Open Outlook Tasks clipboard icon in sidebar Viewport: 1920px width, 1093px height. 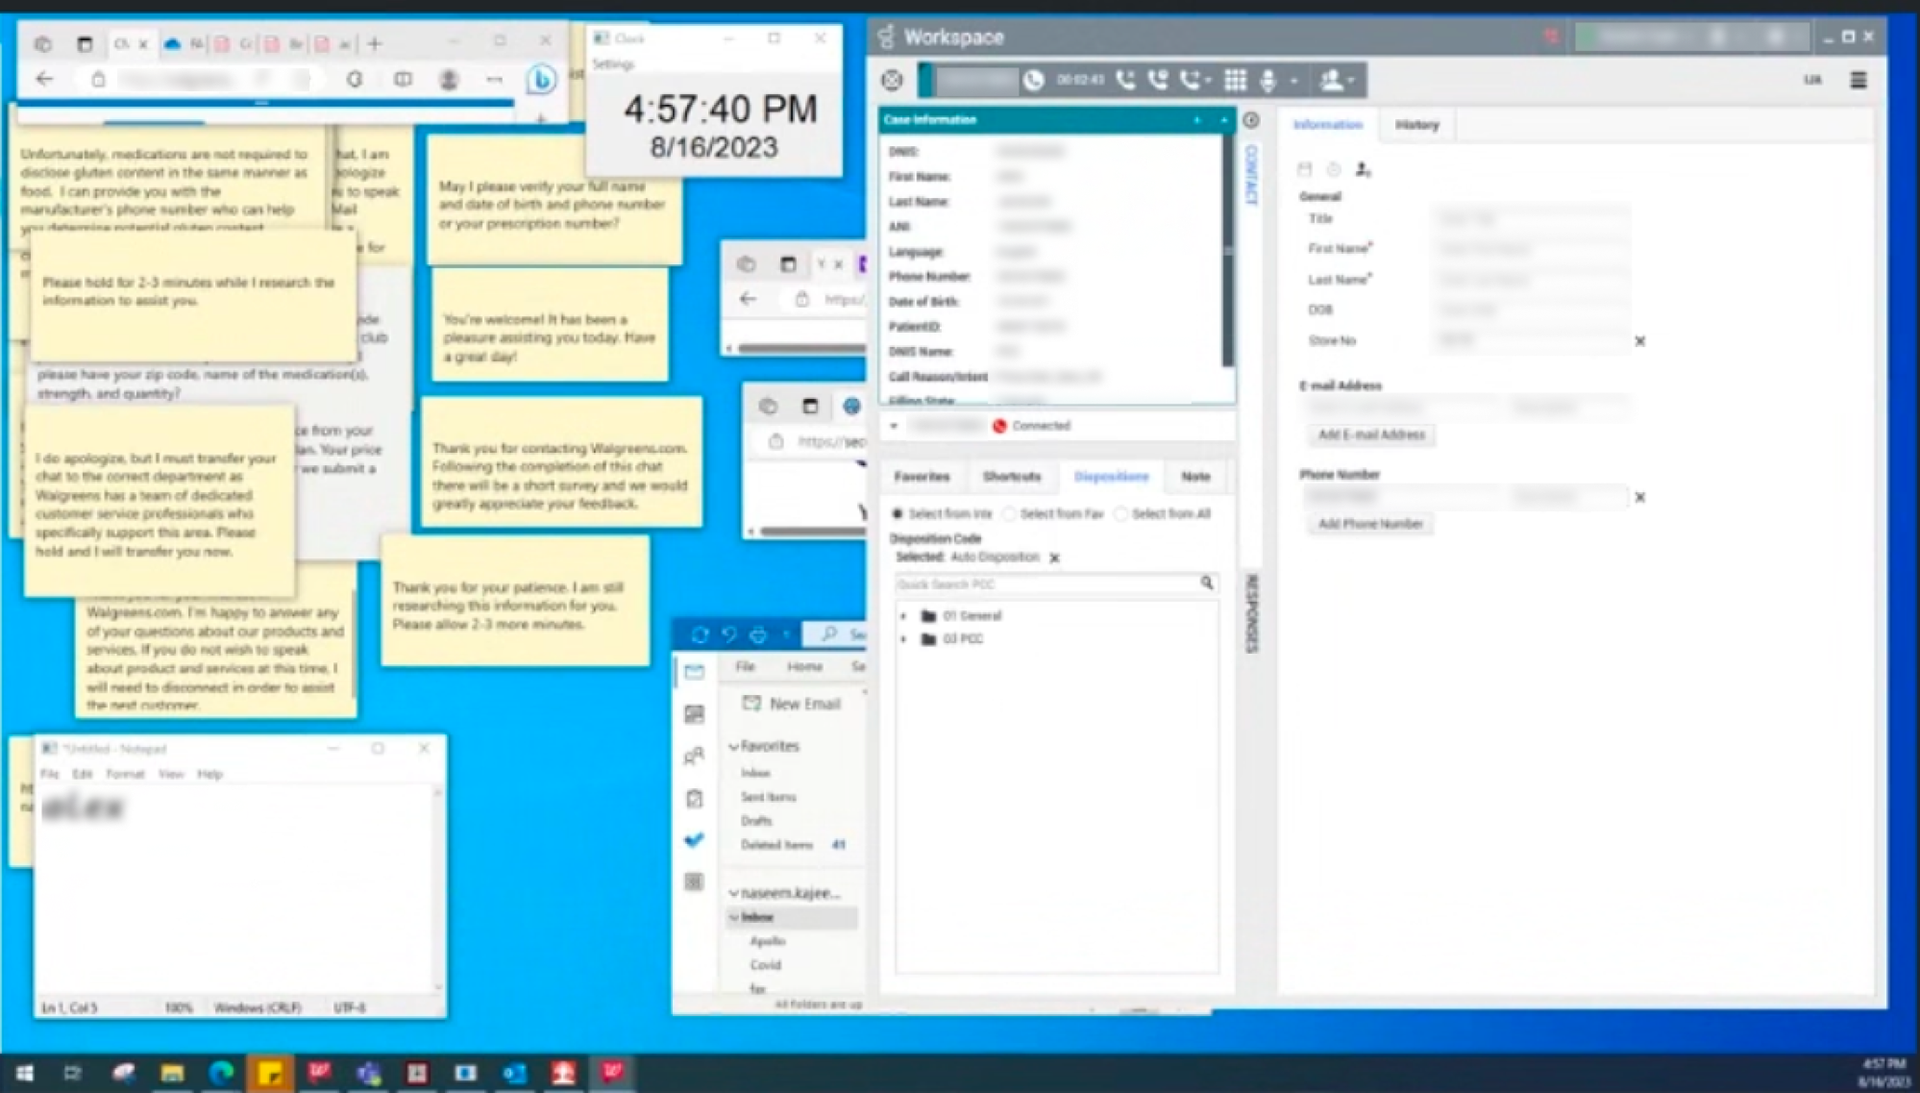pyautogui.click(x=694, y=798)
